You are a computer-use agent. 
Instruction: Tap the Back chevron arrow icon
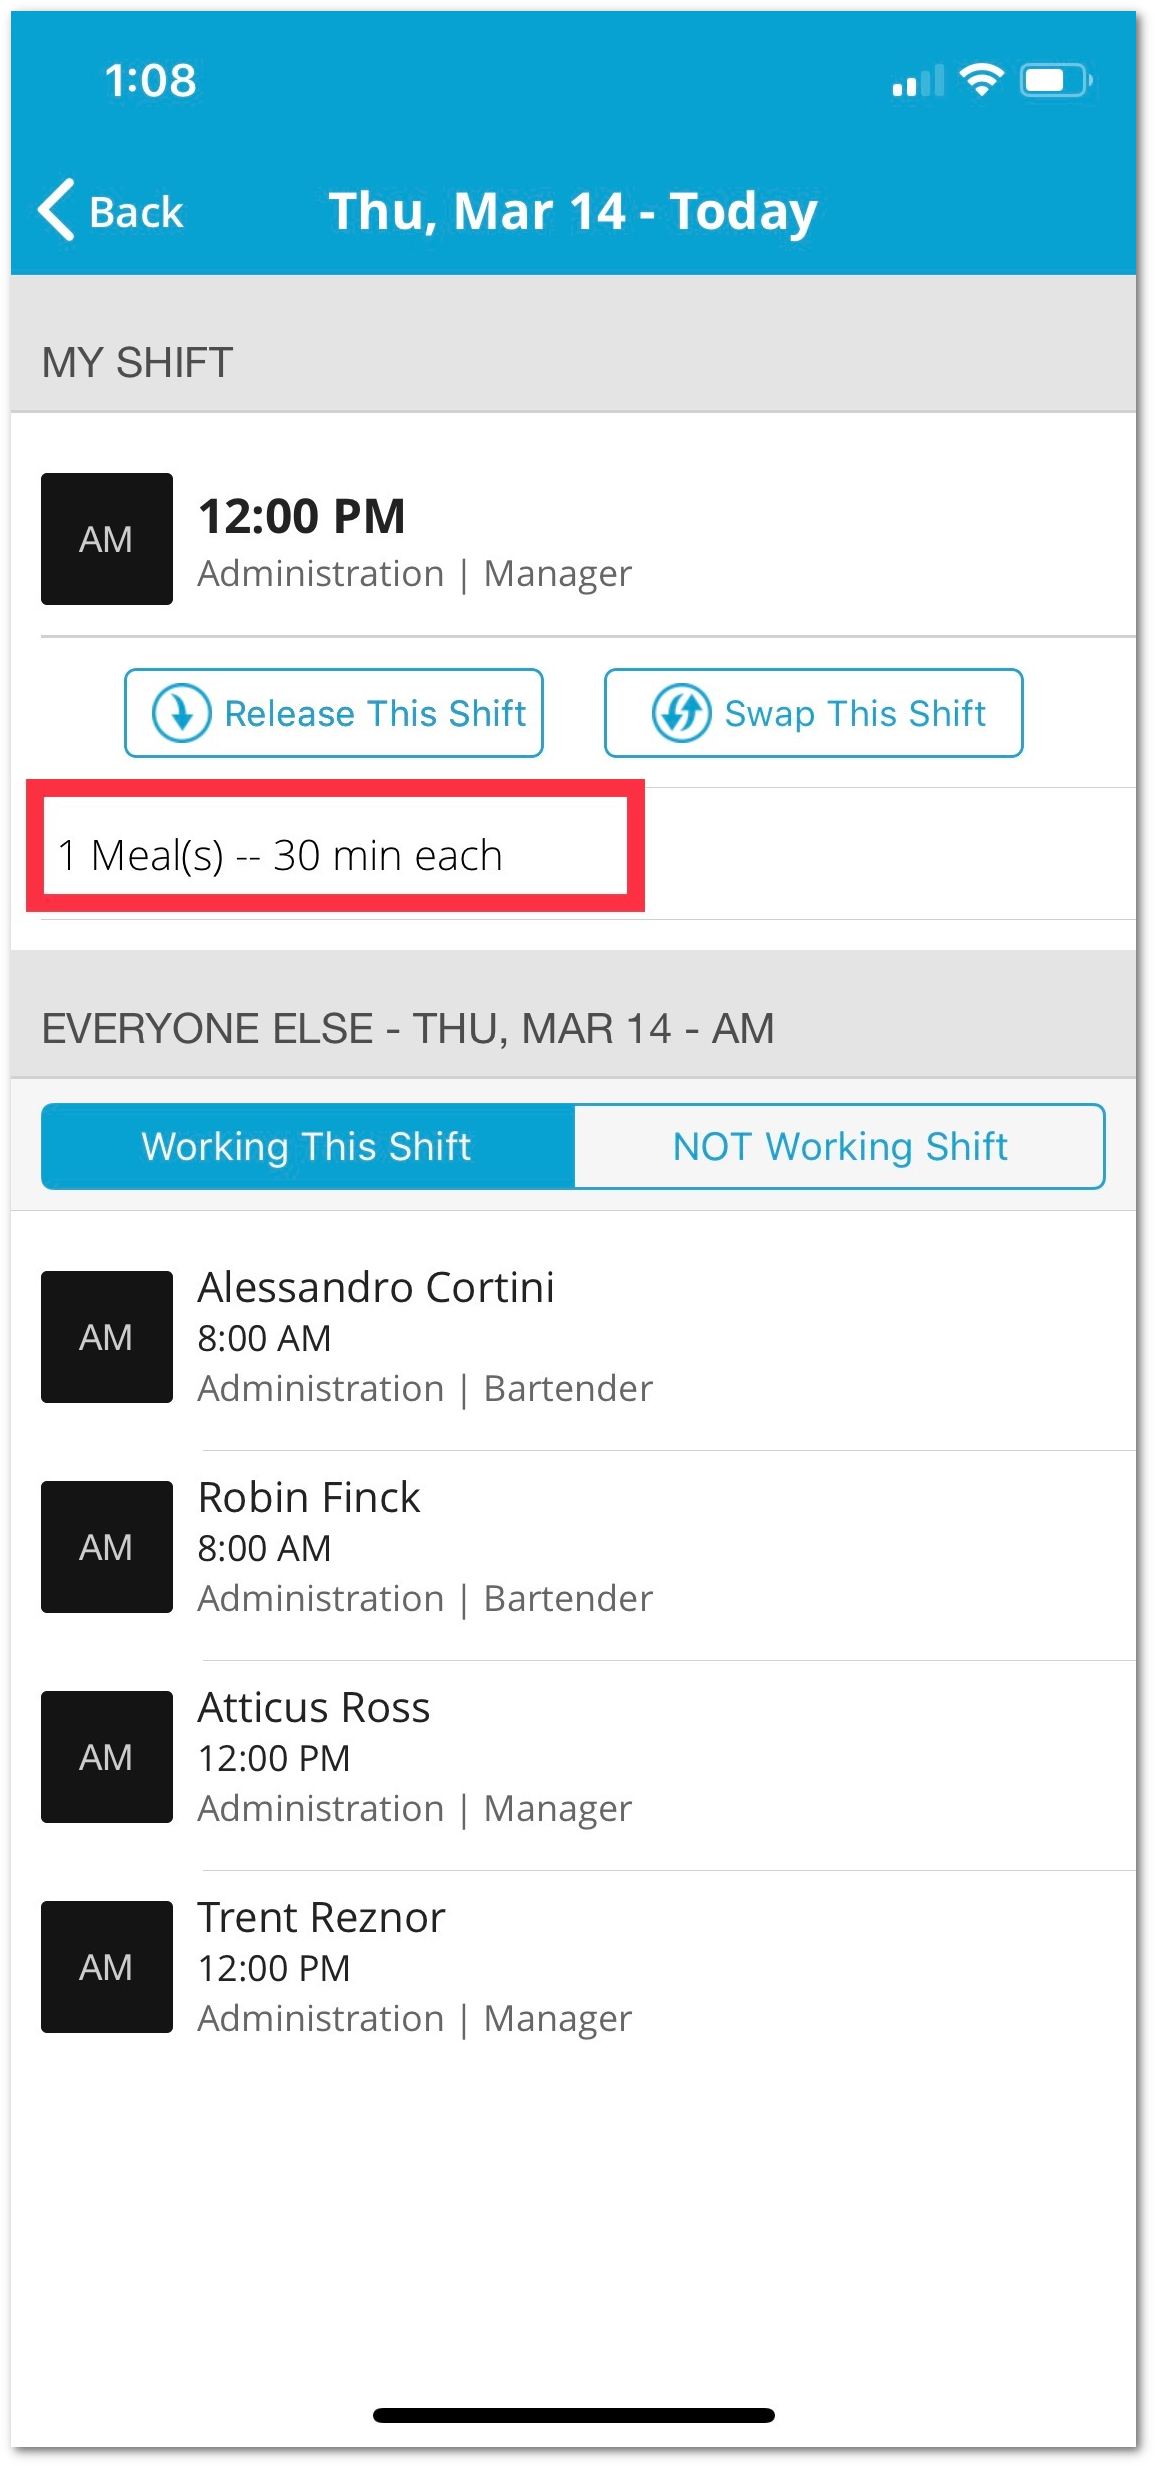[56, 210]
